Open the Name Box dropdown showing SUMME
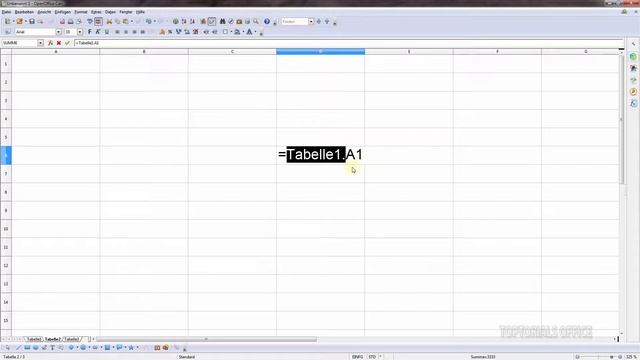The image size is (640, 360). click(40, 43)
